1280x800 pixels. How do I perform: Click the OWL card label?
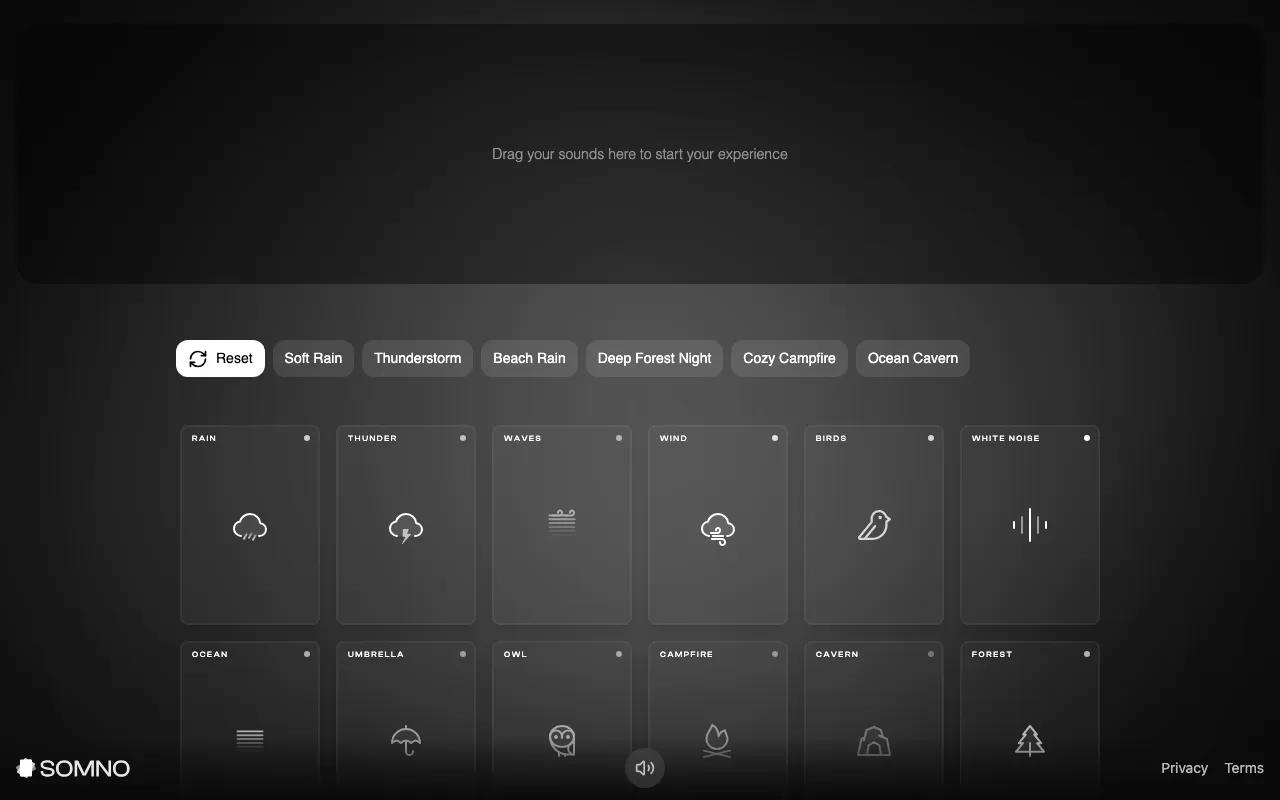pyautogui.click(x=515, y=654)
